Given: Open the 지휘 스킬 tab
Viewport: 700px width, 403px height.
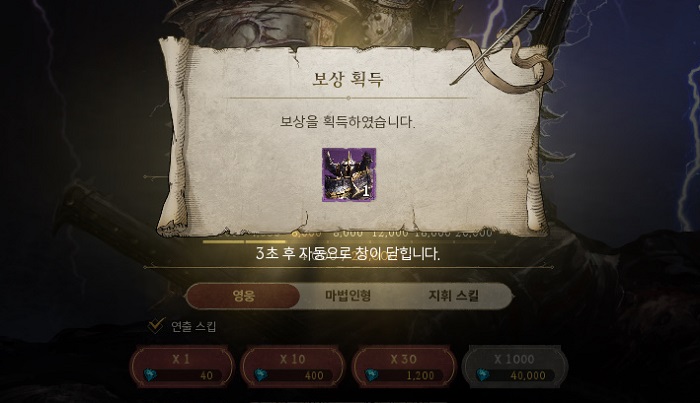Looking at the screenshot, I should click(454, 295).
